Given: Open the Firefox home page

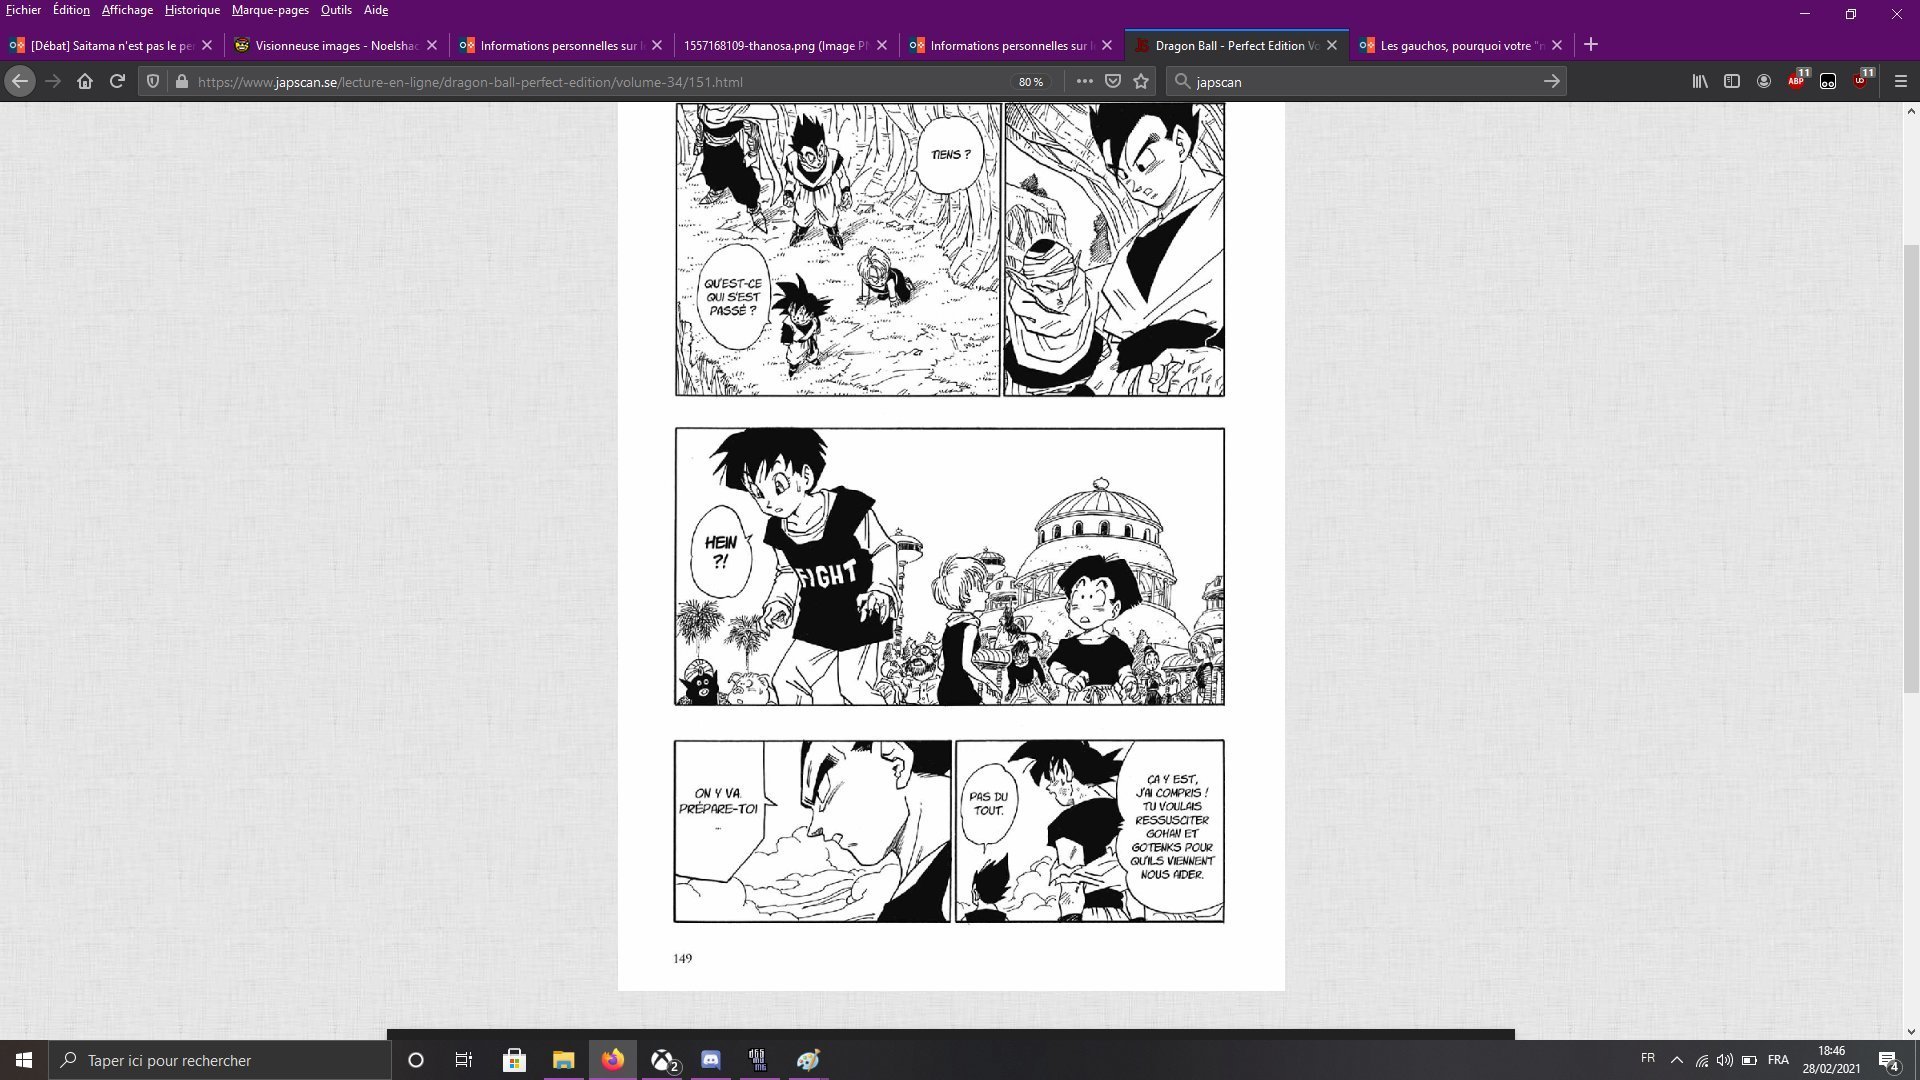Looking at the screenshot, I should [x=85, y=81].
